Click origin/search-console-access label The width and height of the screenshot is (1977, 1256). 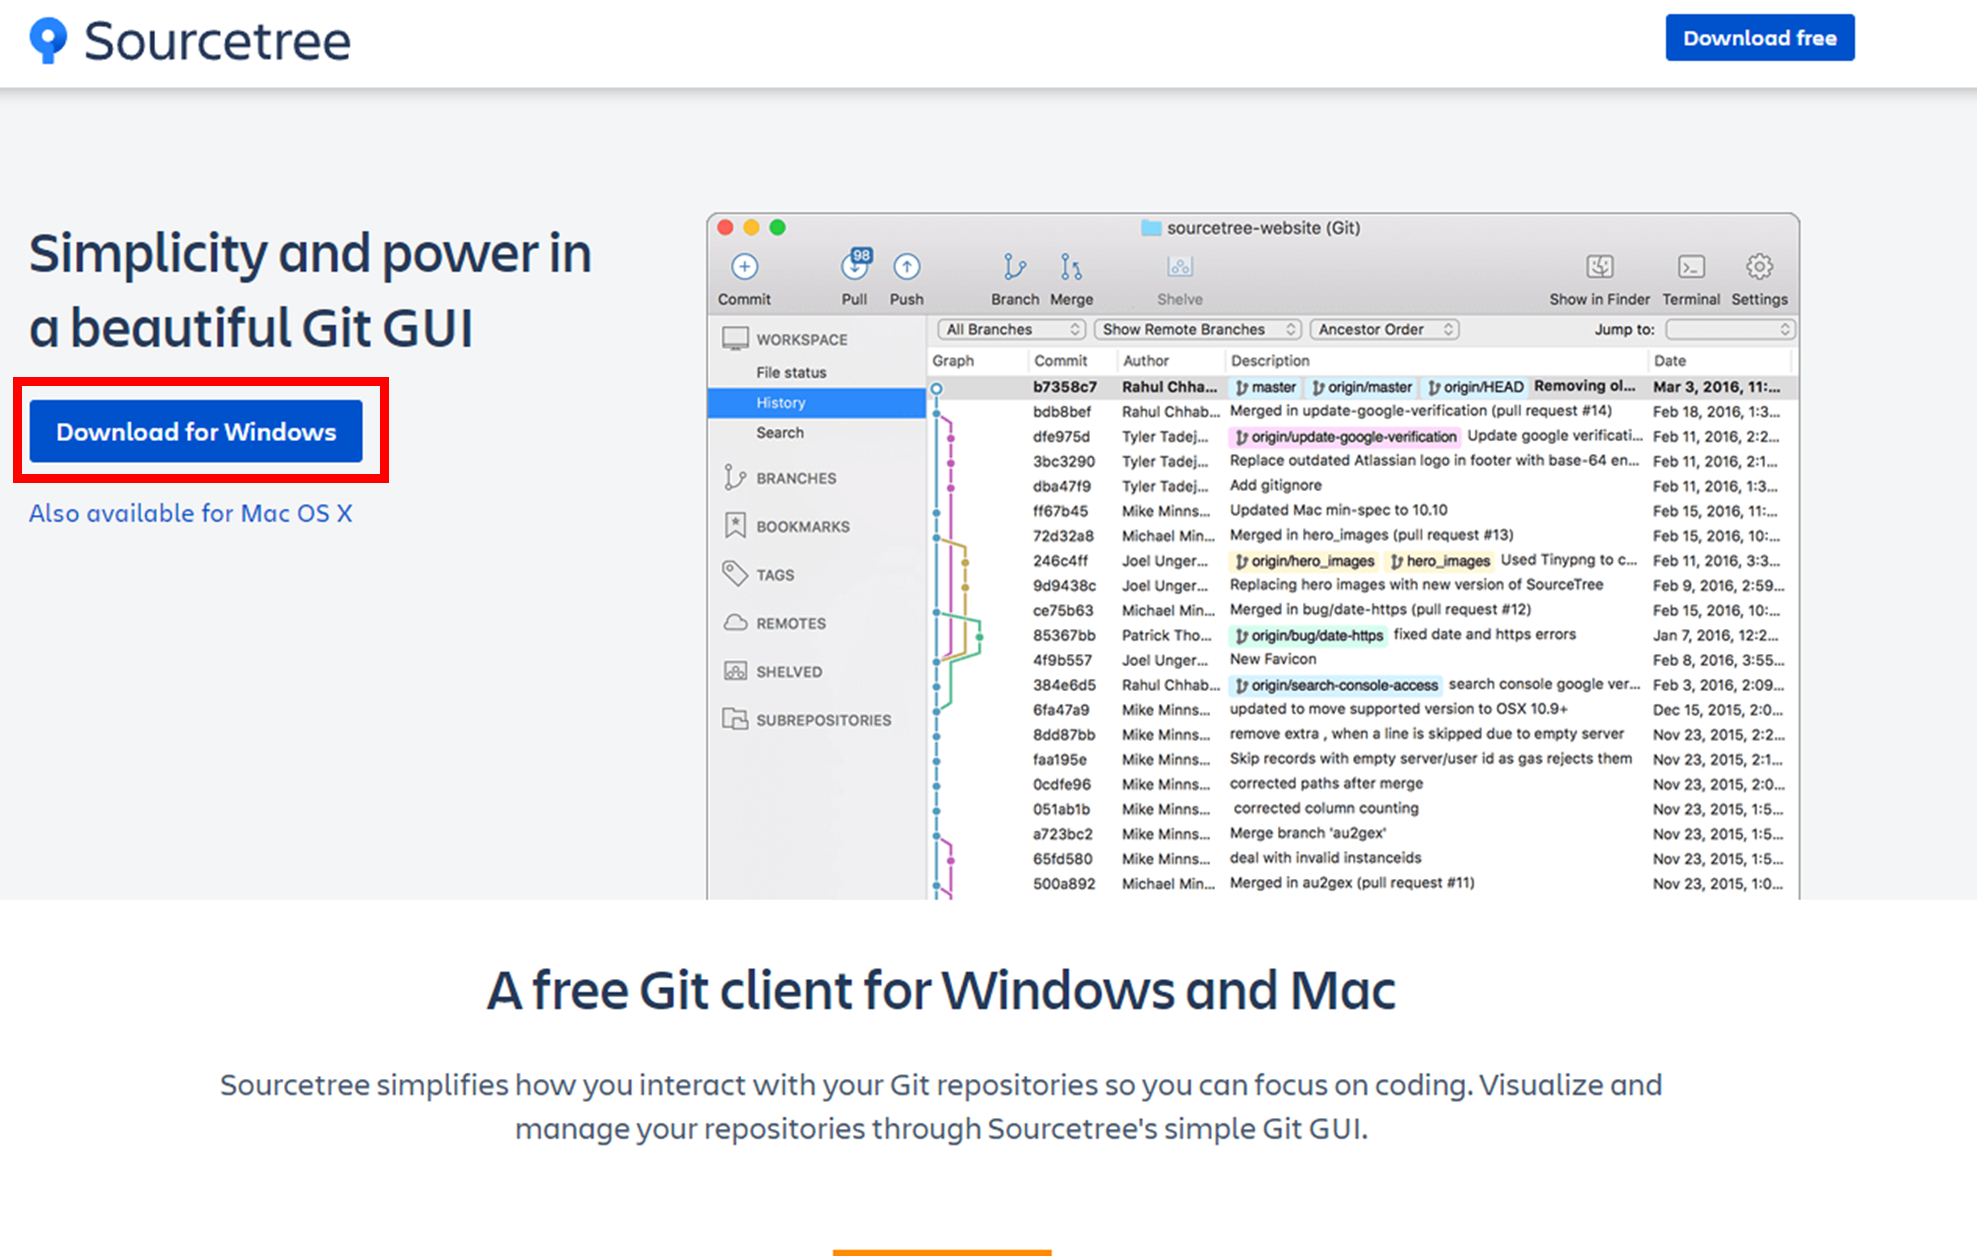pos(1336,685)
